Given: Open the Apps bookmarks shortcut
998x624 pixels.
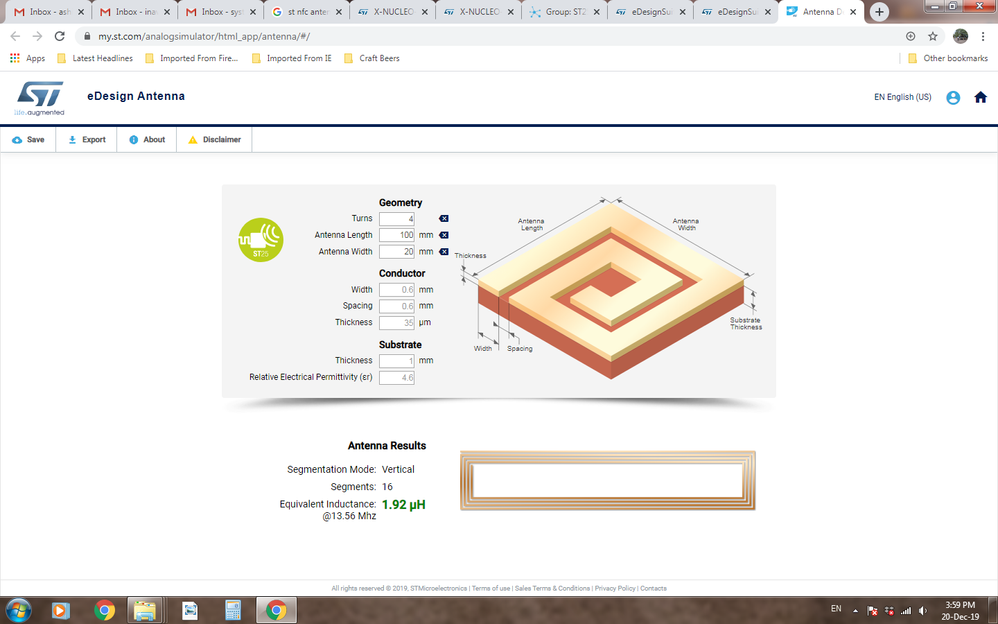Looking at the screenshot, I should (x=27, y=58).
